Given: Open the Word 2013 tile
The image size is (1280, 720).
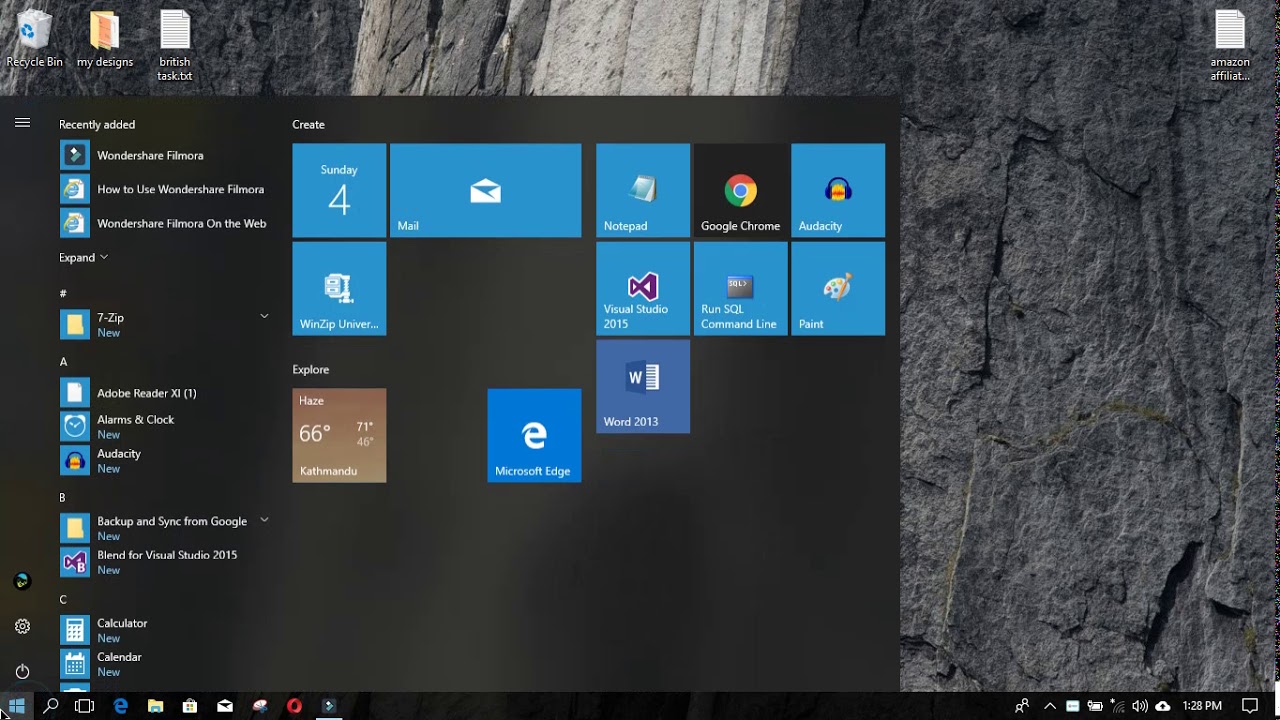Looking at the screenshot, I should pyautogui.click(x=643, y=386).
